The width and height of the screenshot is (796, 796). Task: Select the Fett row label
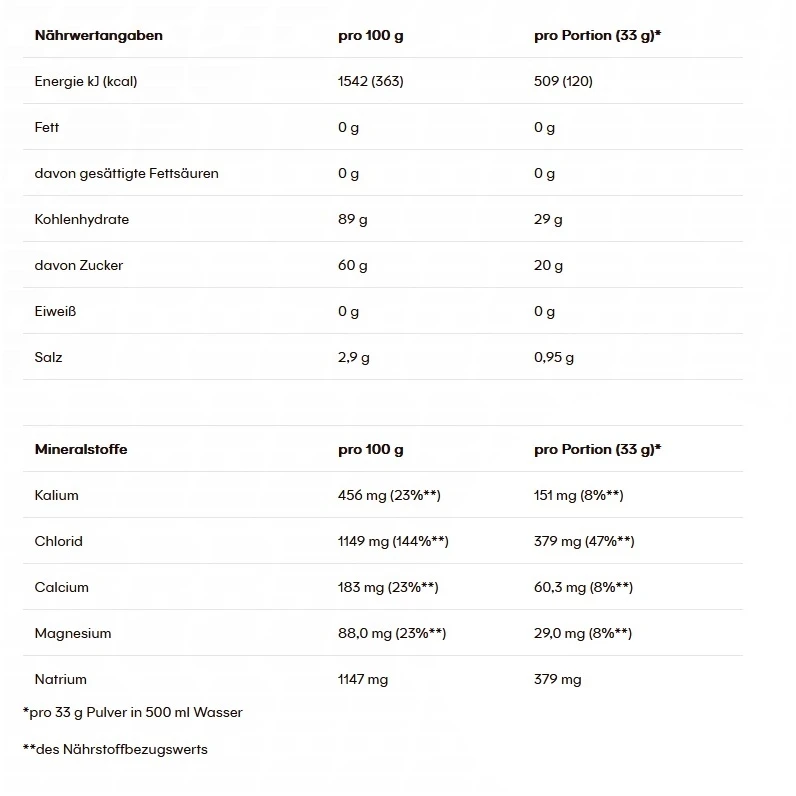click(x=47, y=128)
